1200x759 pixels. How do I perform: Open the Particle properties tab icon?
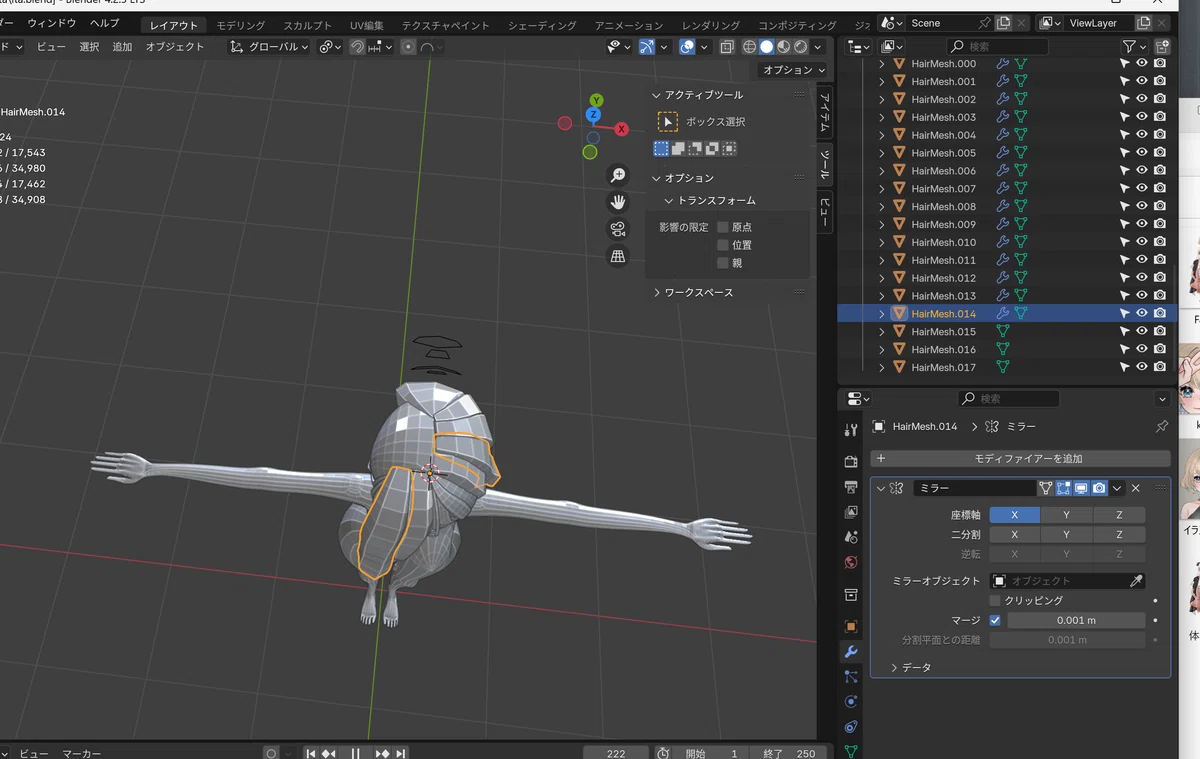click(x=851, y=677)
